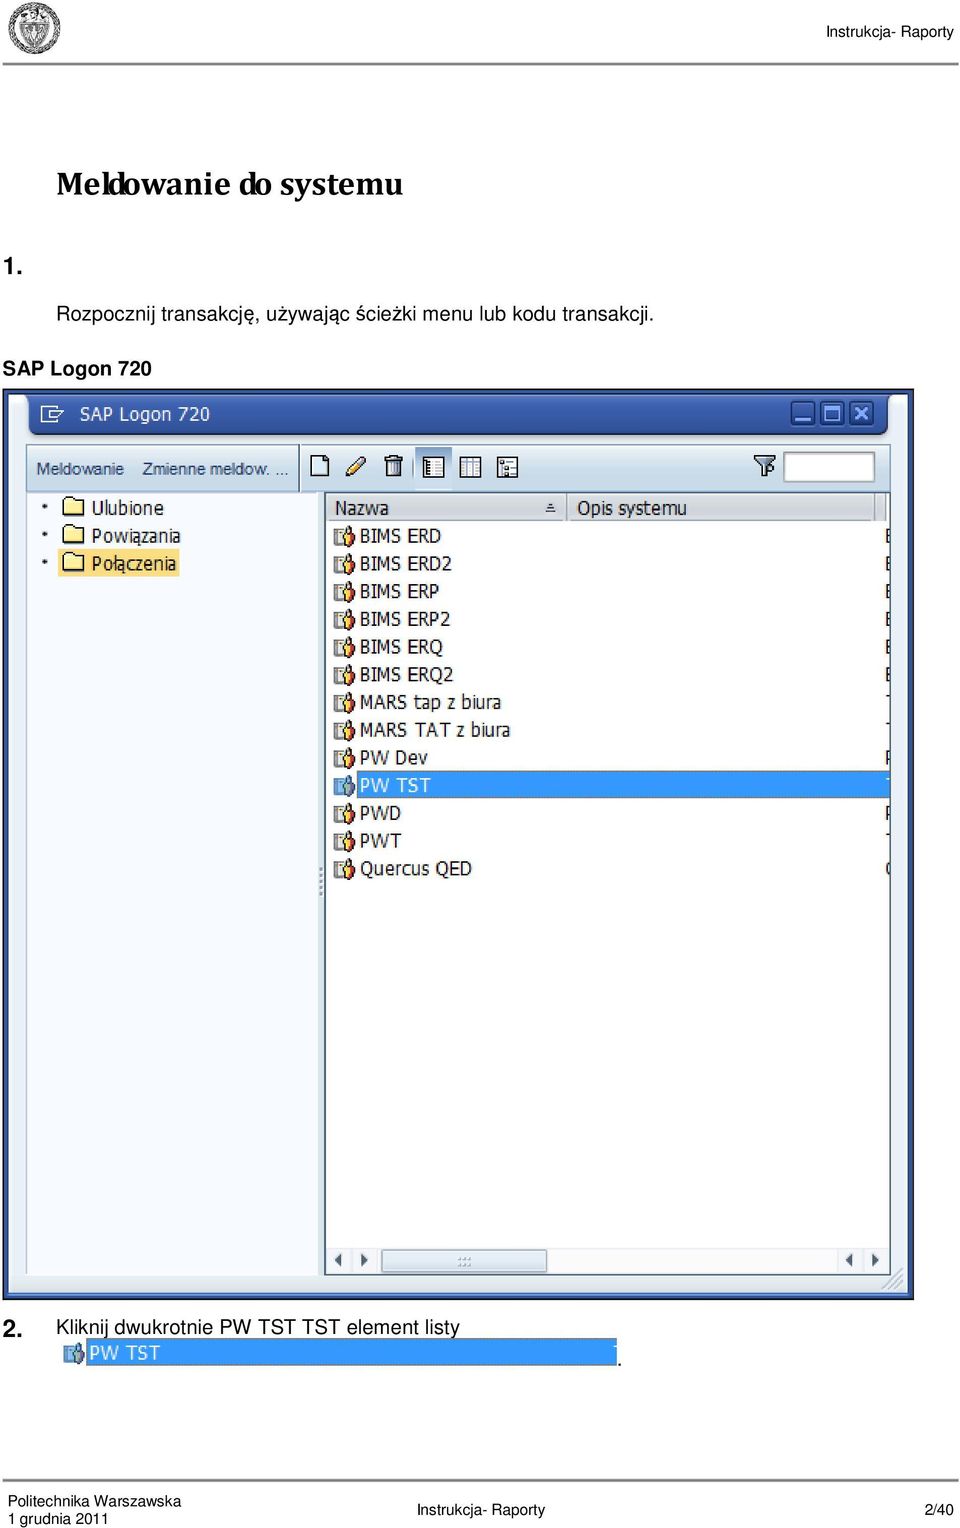The height and width of the screenshot is (1528, 960).
Task: Select the Ulubione folder
Action: tap(127, 508)
